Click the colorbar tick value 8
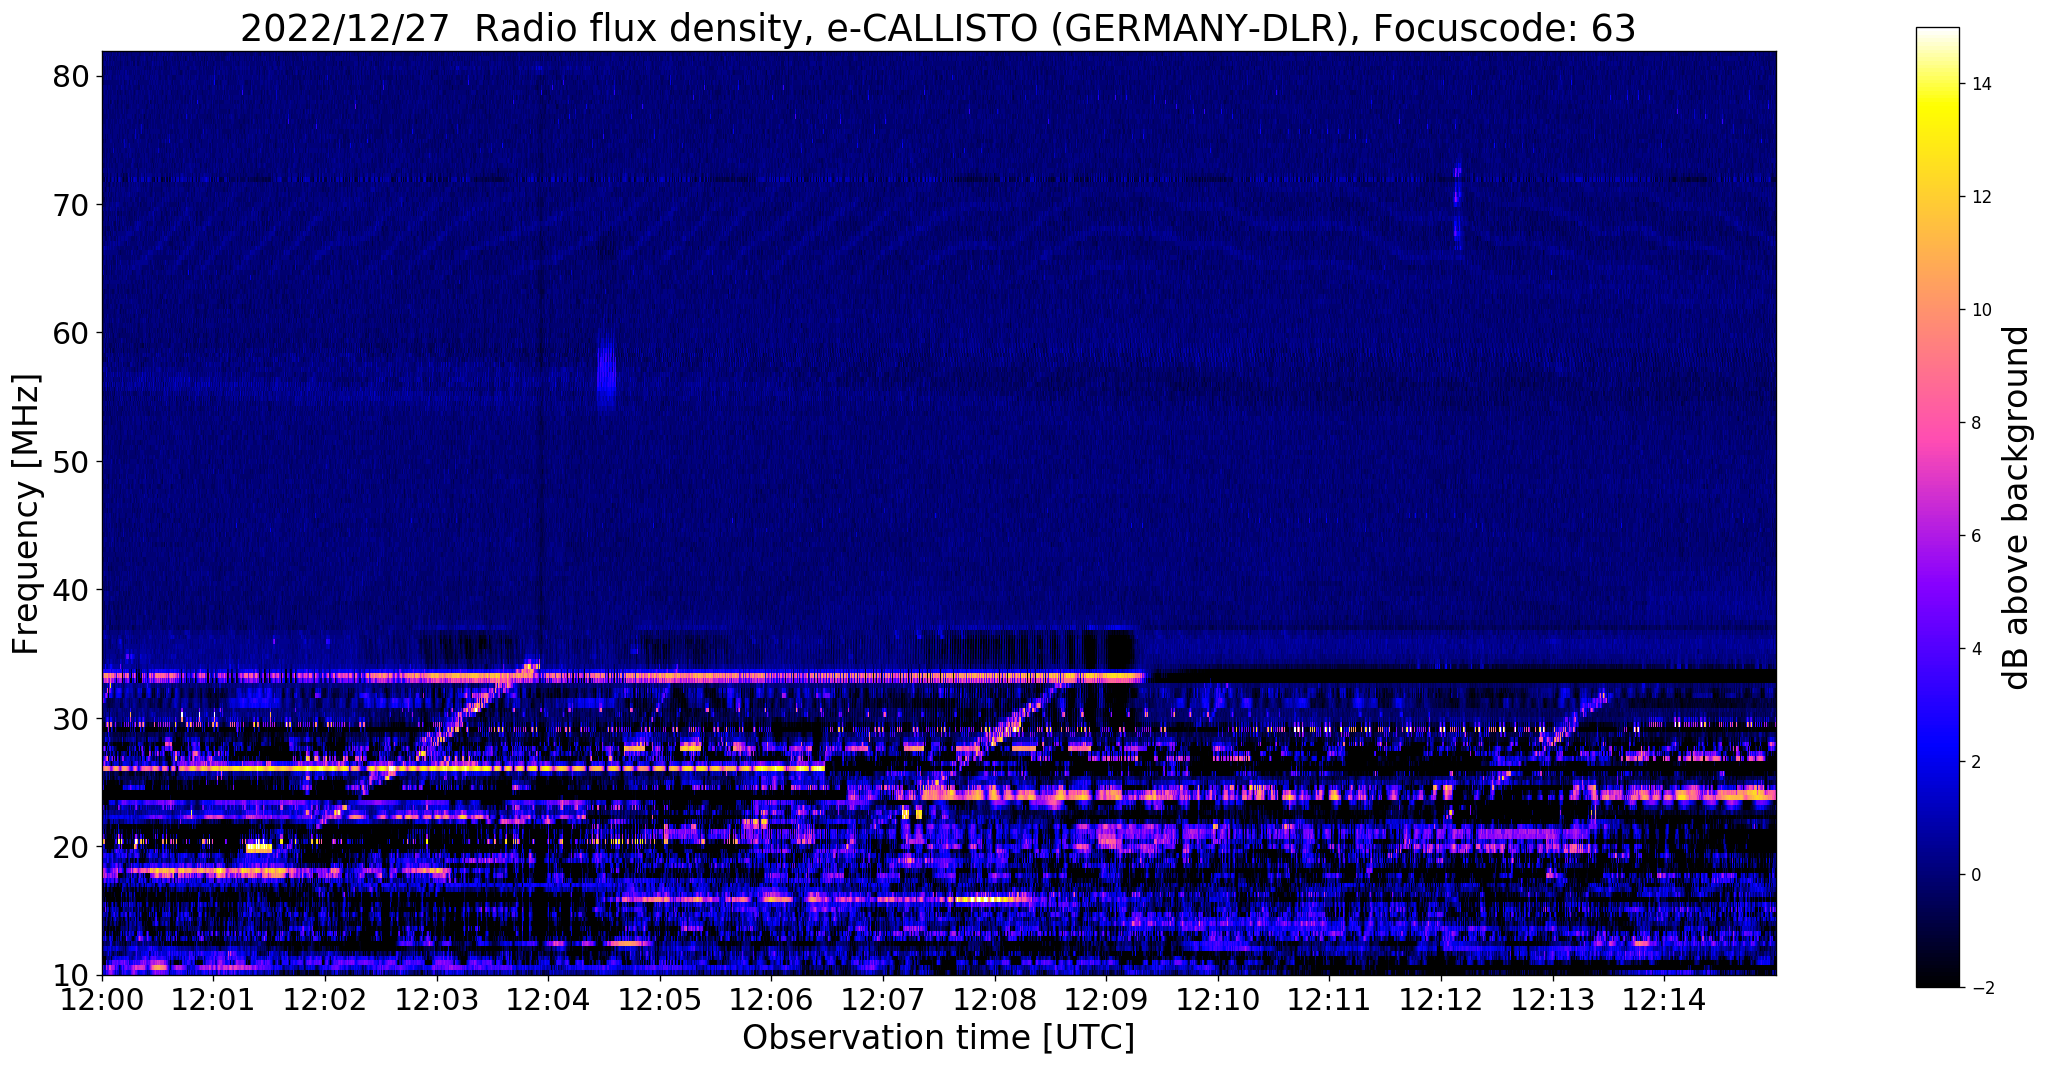This screenshot has height=1067, width=2047. click(x=1975, y=423)
